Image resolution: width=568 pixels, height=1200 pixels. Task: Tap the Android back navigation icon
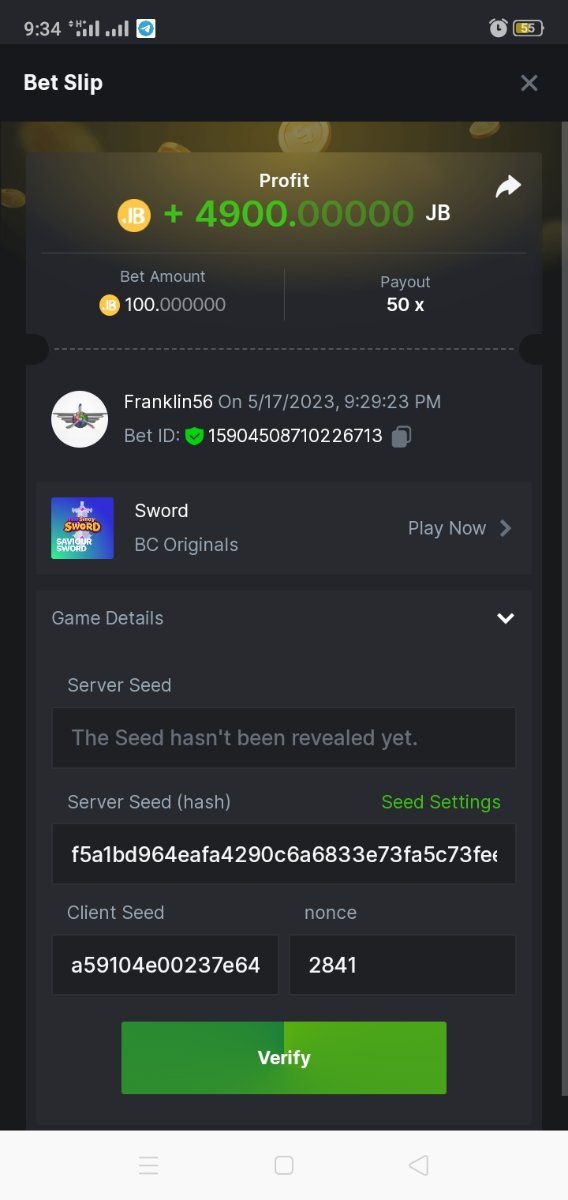point(419,1165)
